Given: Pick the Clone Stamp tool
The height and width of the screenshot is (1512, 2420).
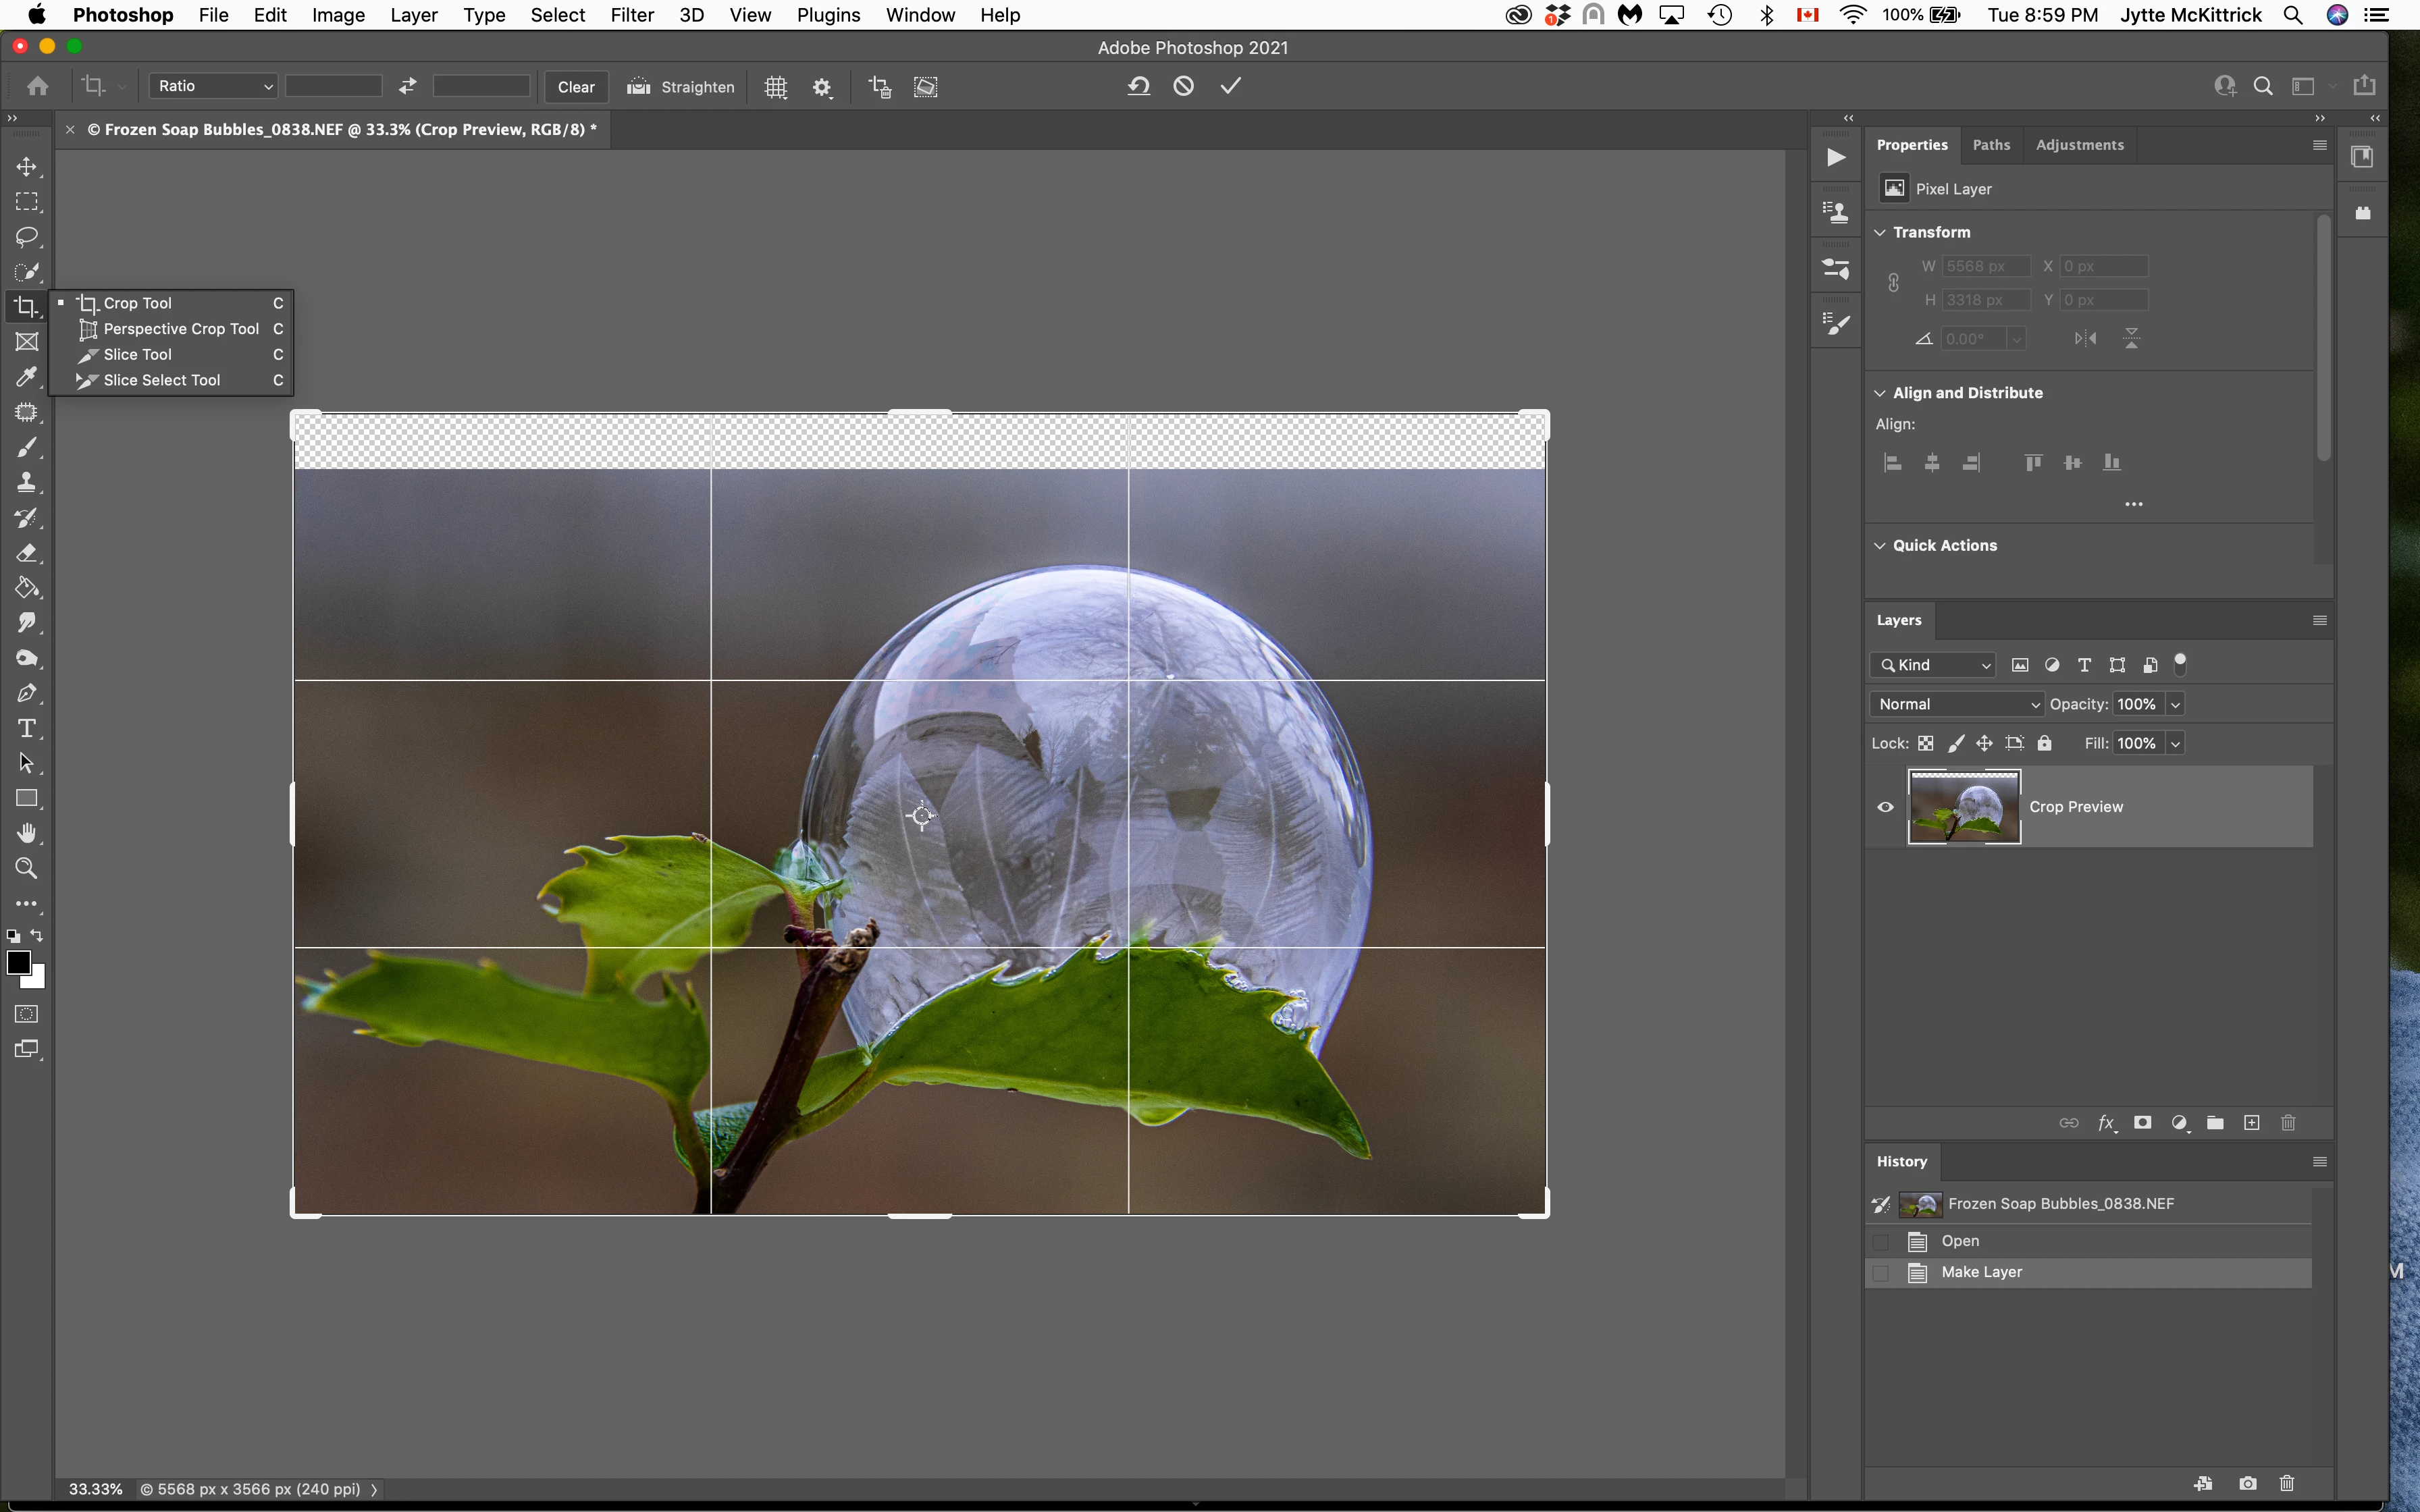Looking at the screenshot, I should click(27, 483).
